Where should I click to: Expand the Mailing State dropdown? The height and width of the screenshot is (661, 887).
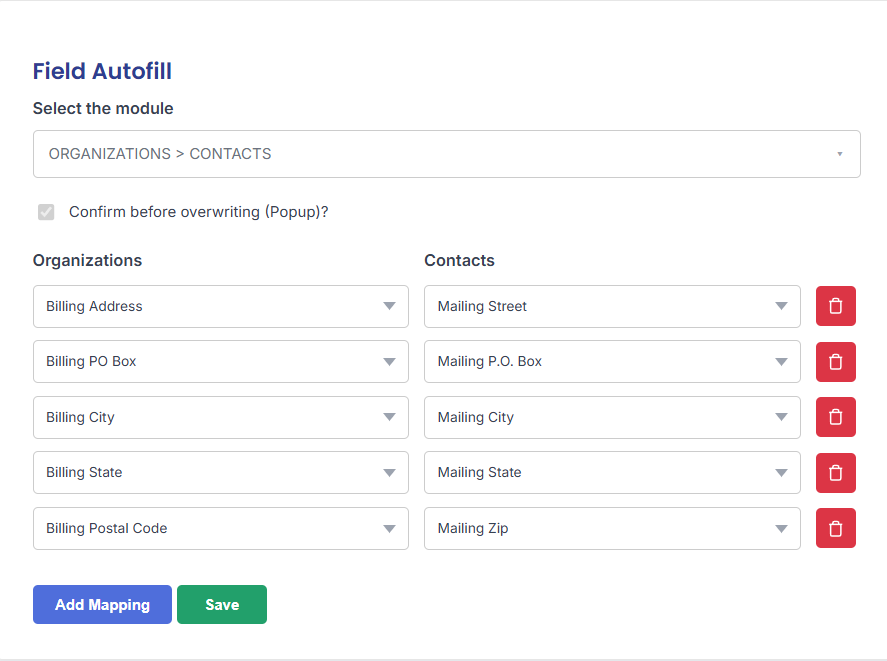(x=613, y=473)
